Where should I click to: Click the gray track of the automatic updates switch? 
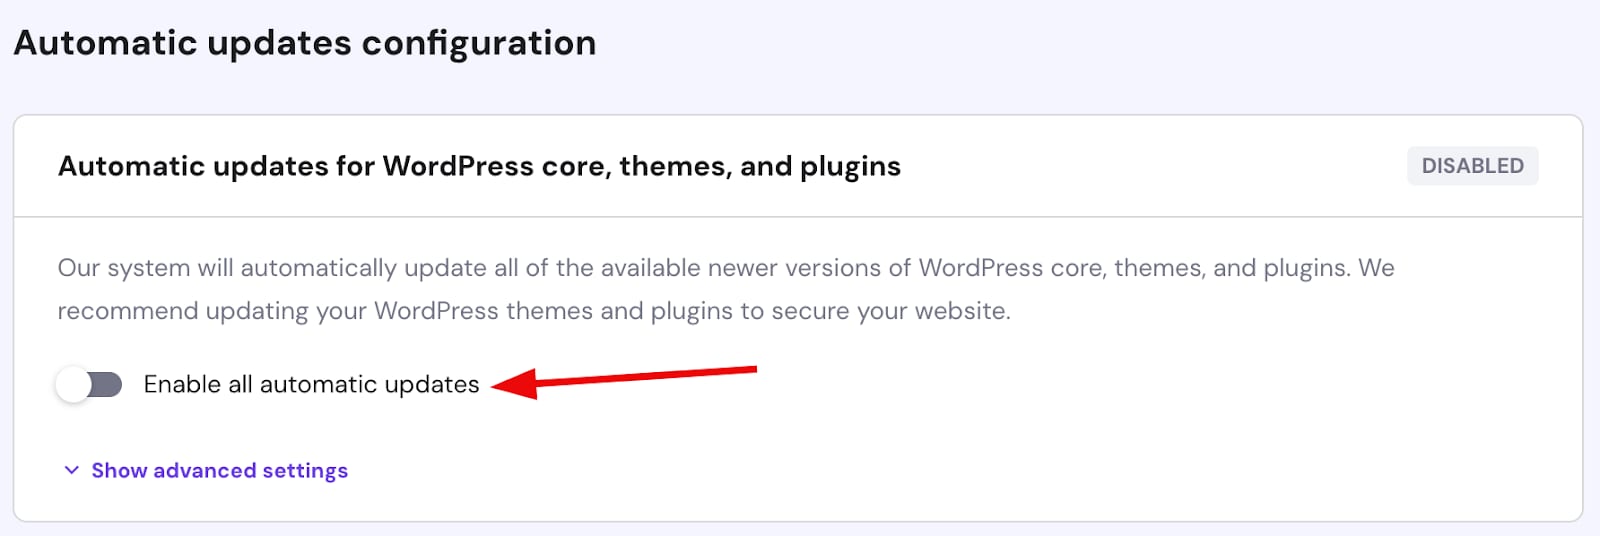[x=107, y=384]
